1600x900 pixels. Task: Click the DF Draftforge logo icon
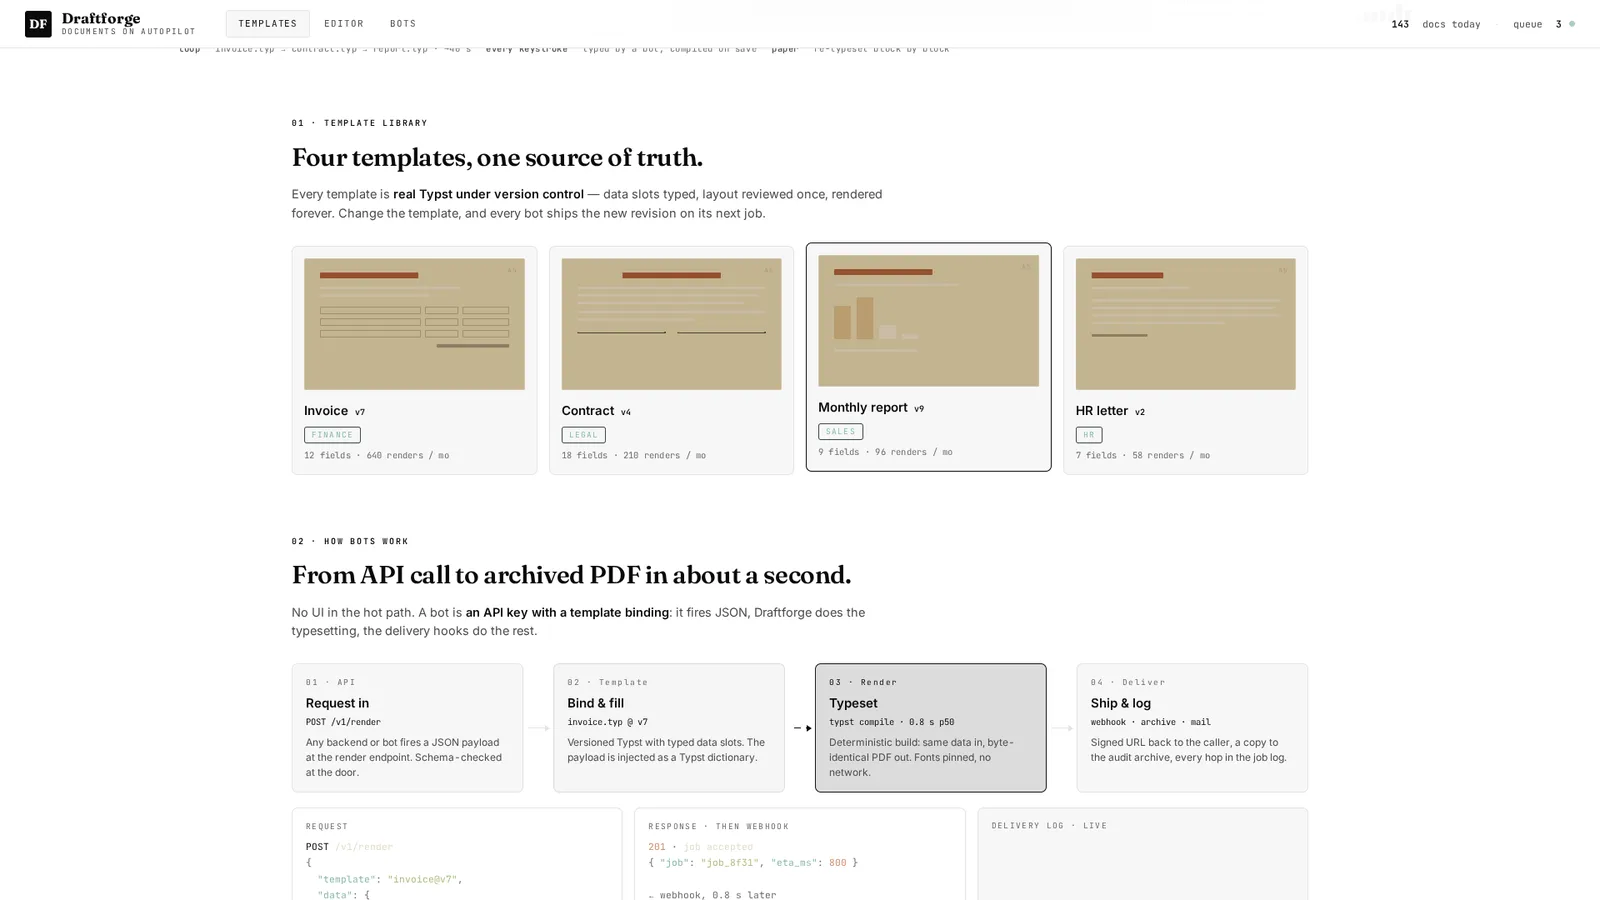tap(38, 24)
